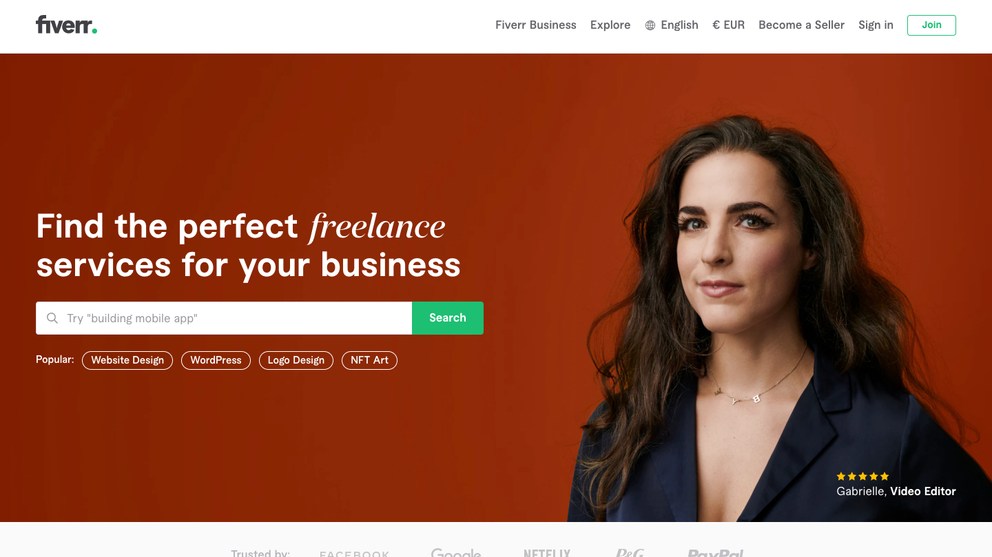Screen dimensions: 992x557
Task: Open the Explore menu
Action: (610, 25)
